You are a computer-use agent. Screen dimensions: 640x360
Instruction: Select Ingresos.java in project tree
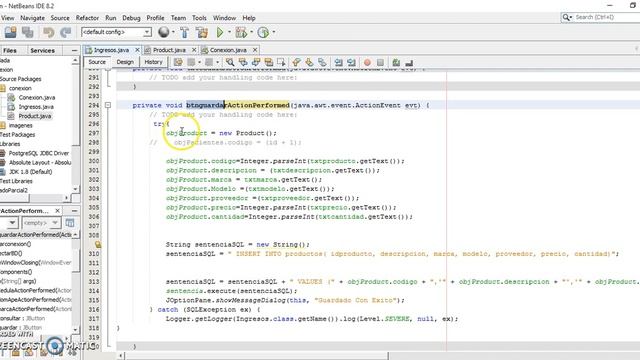point(36,107)
